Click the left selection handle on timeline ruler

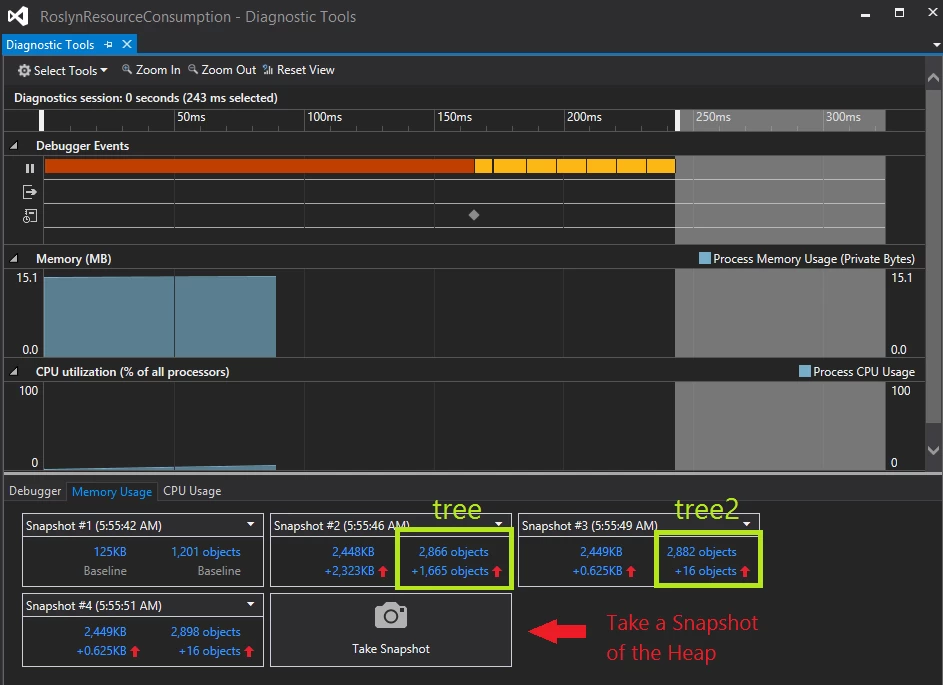(41, 120)
